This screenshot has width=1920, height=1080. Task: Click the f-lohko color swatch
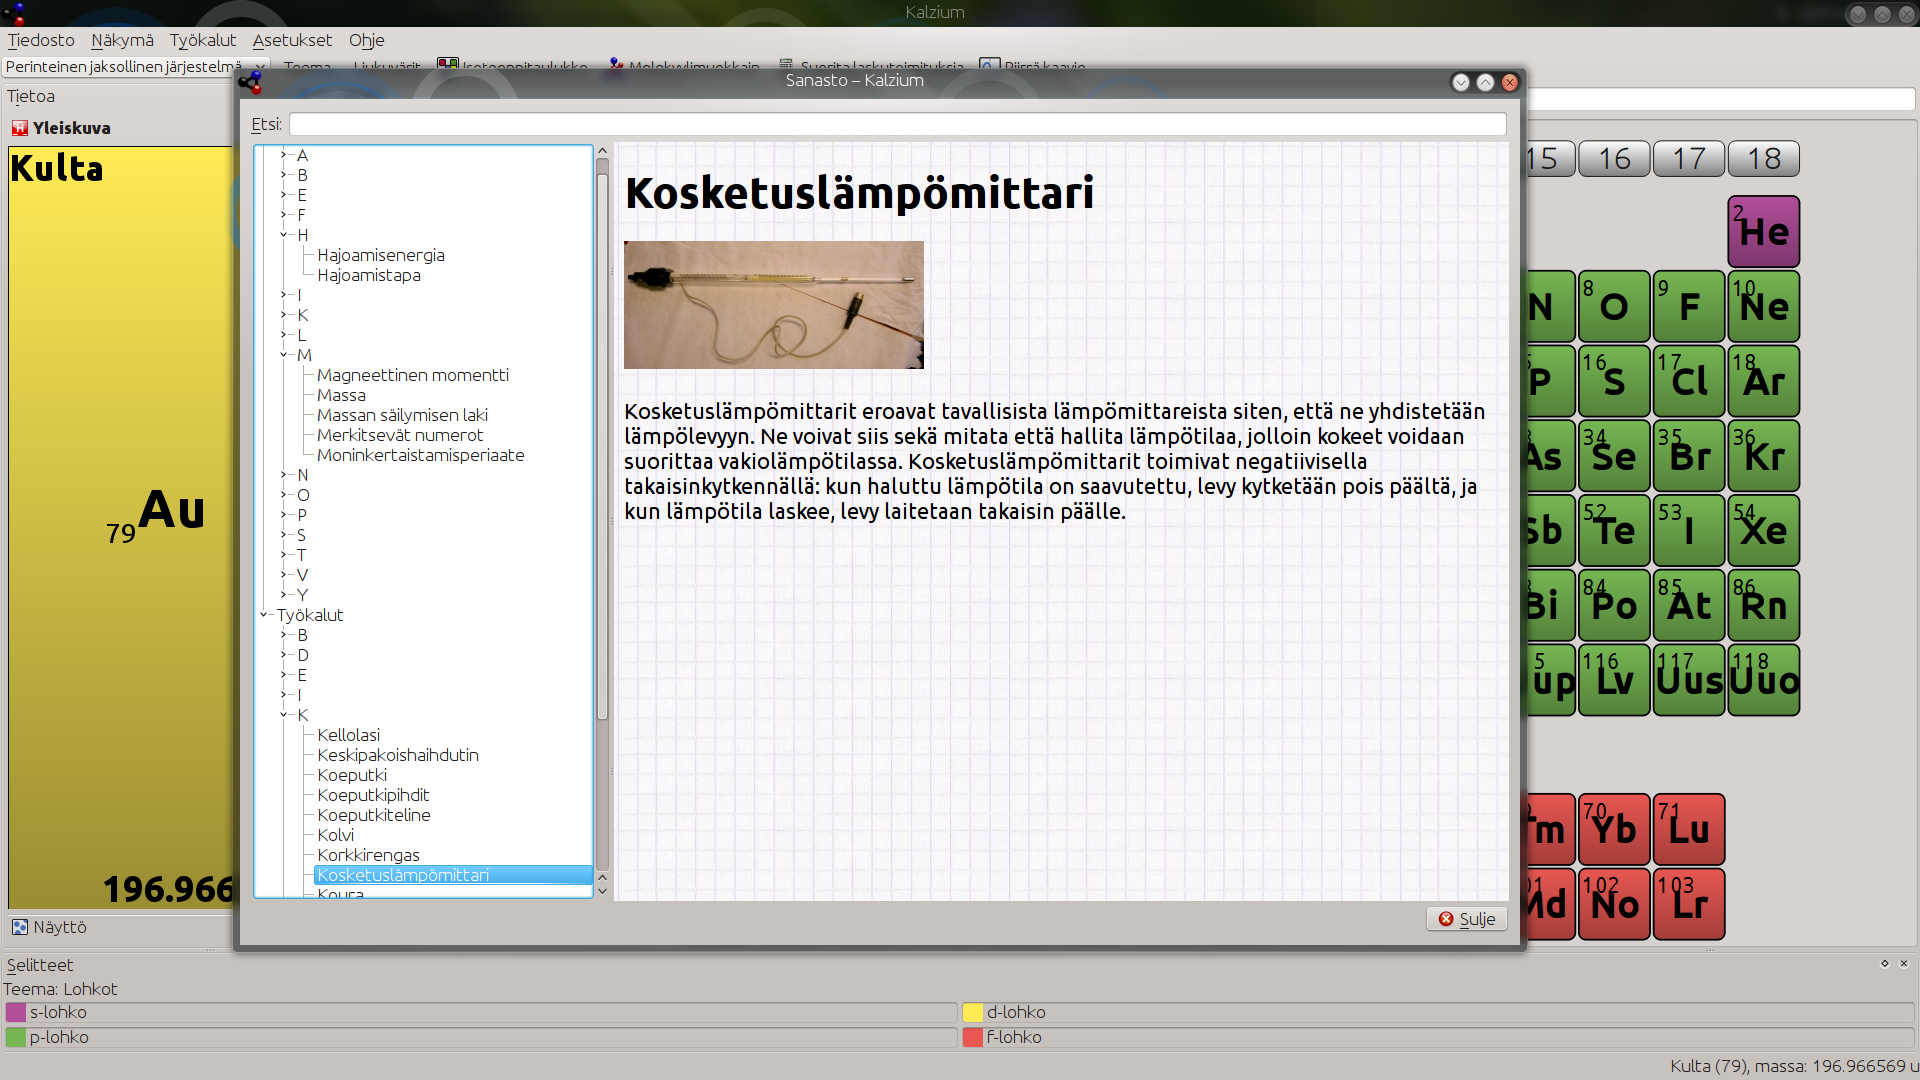pos(973,1037)
